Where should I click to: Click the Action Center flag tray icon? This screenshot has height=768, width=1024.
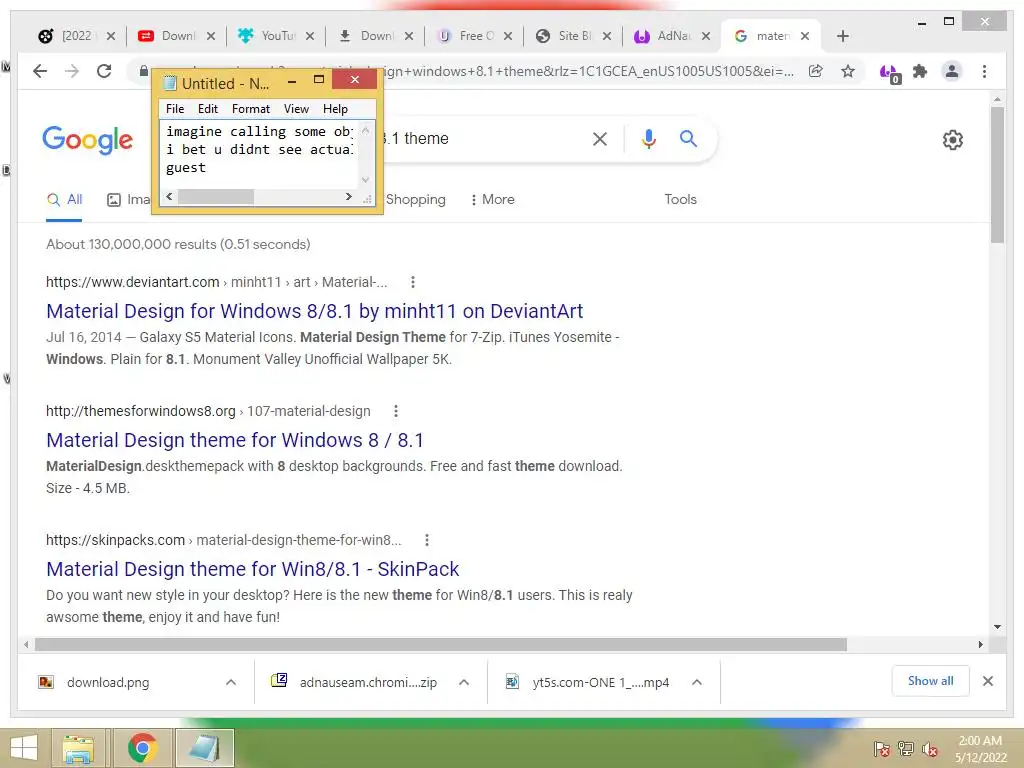(882, 749)
